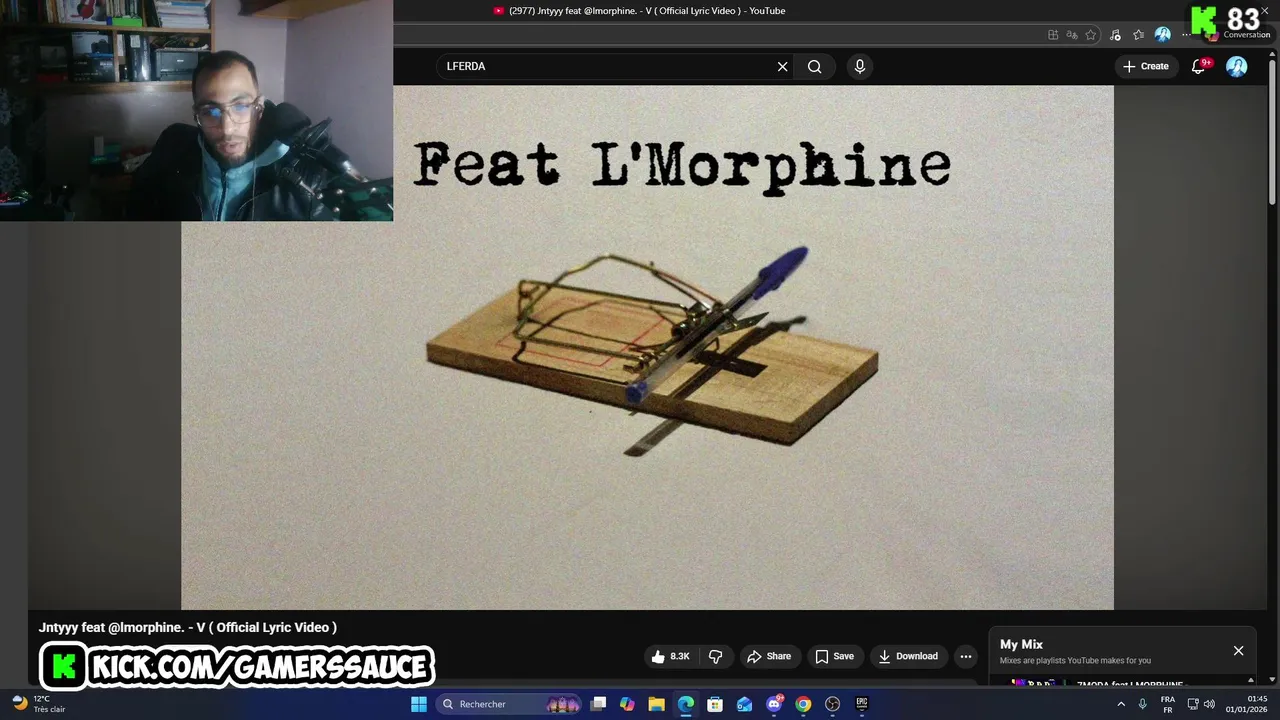
Task: Clear the LFERDA search text
Action: tap(782, 66)
